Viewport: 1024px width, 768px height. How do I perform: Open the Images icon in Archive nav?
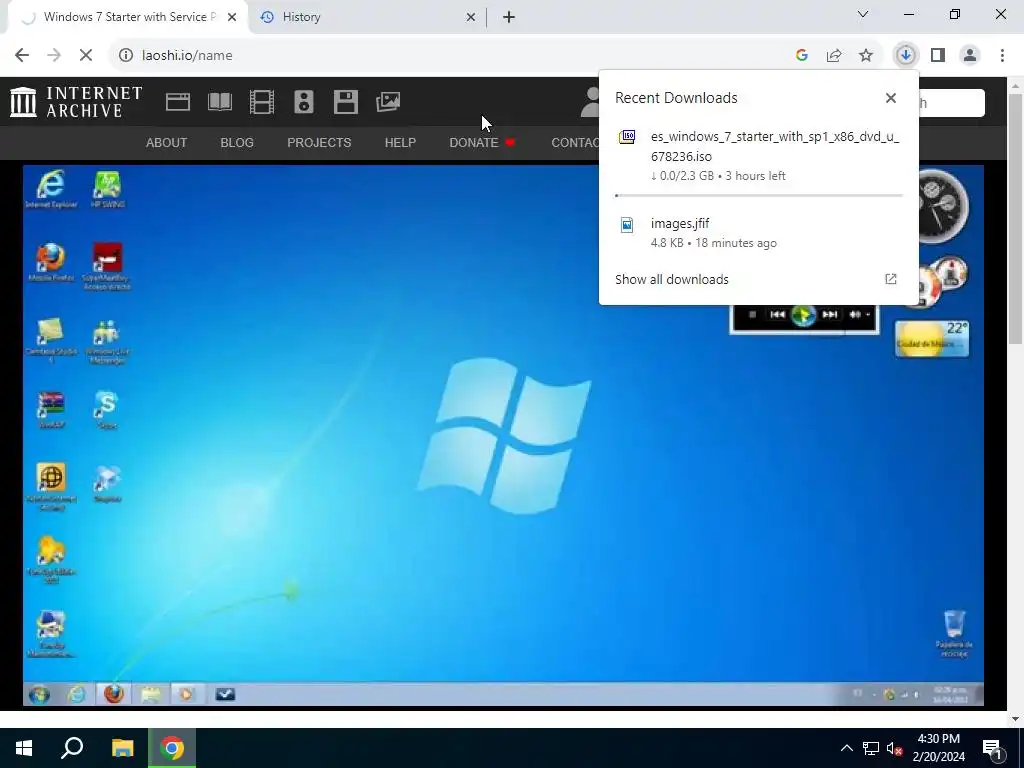point(388,102)
